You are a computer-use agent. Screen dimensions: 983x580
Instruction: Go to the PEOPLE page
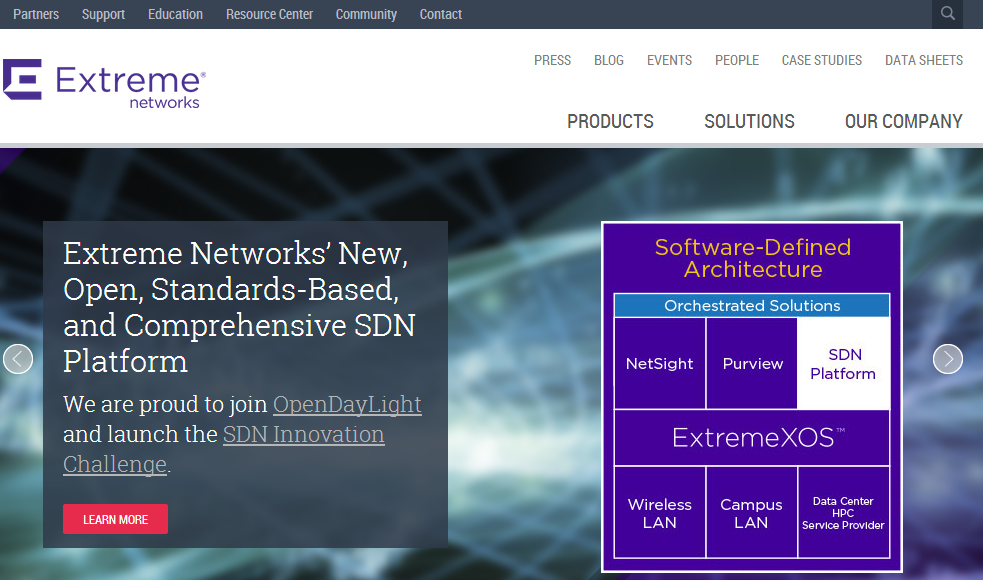click(x=737, y=60)
